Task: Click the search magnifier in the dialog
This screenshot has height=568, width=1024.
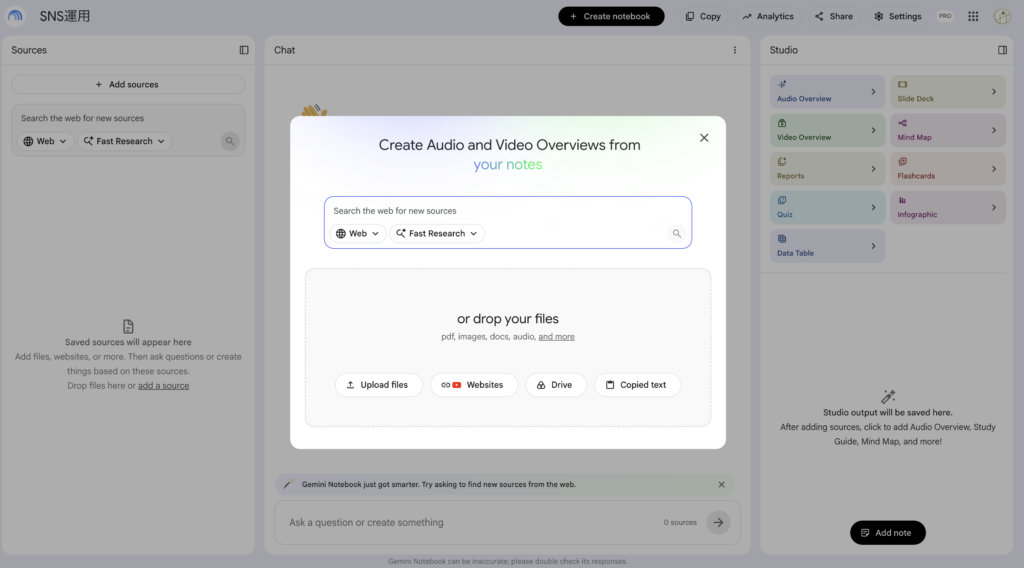Action: coord(677,233)
